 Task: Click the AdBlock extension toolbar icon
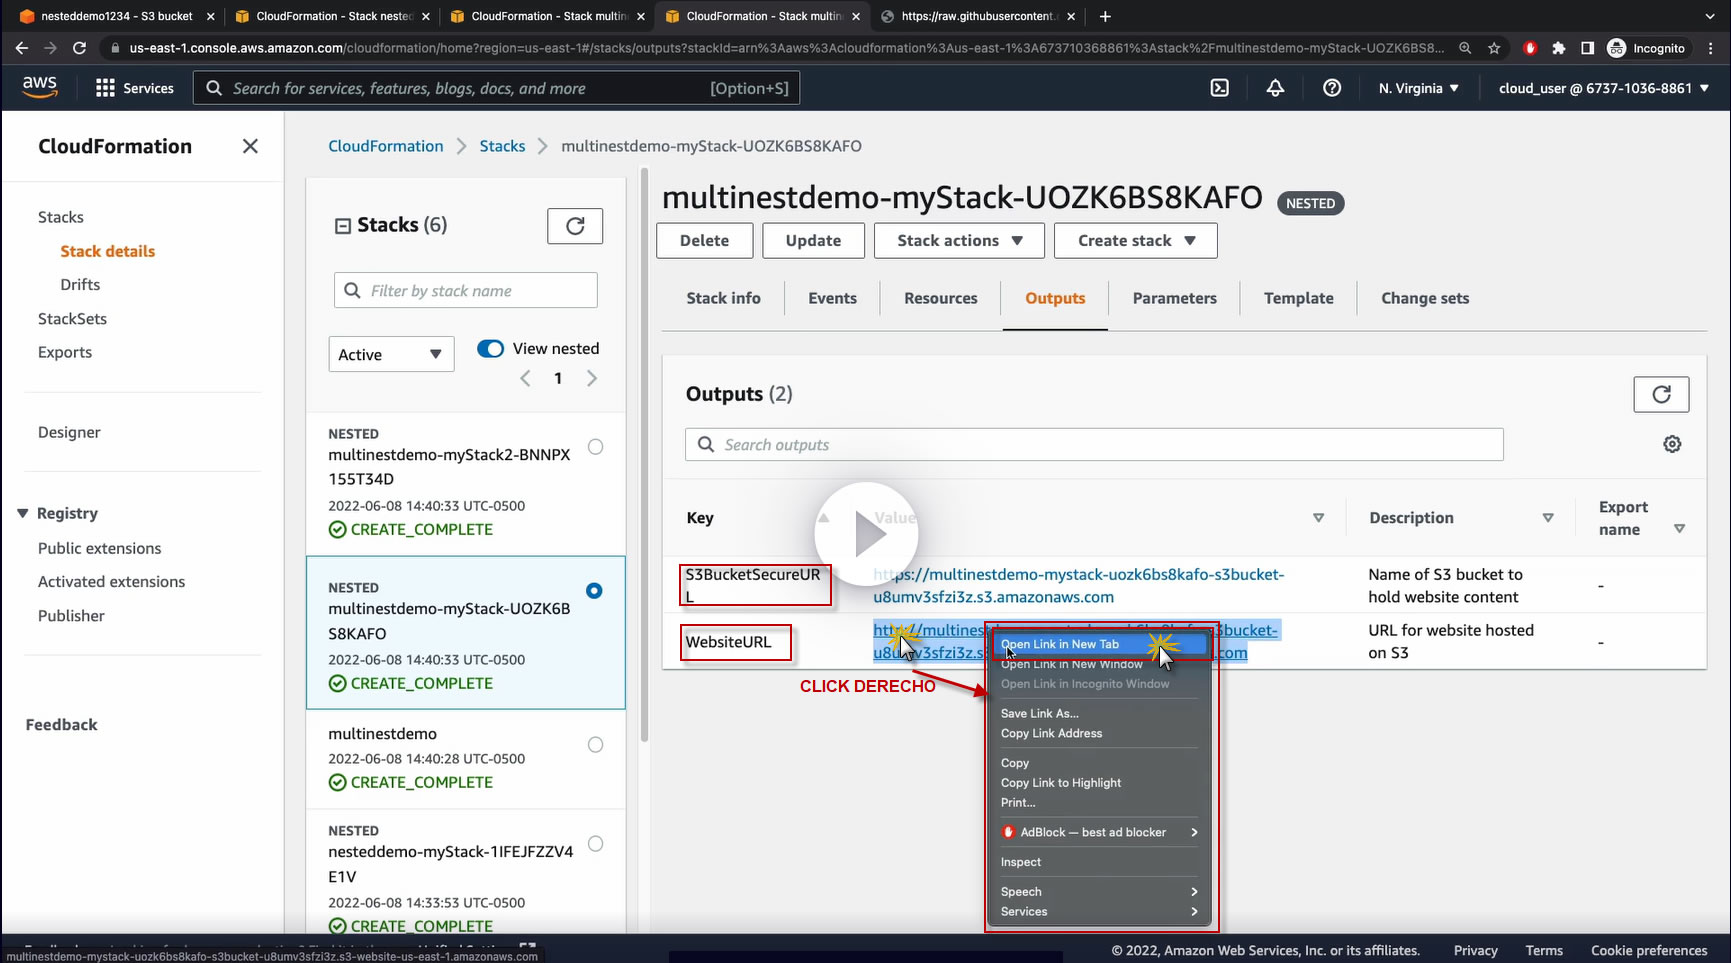[1530, 48]
